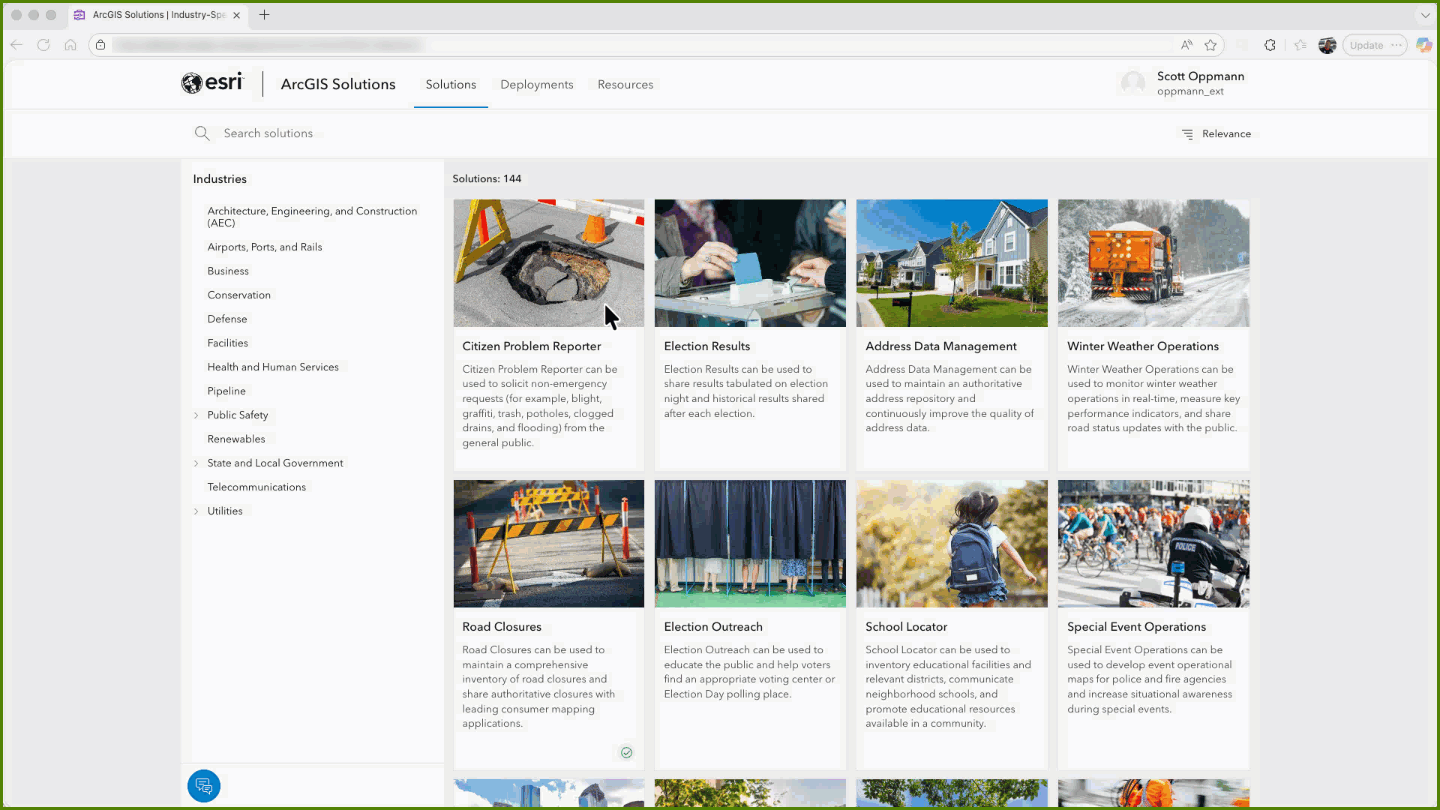
Task: Open the Citizen Problem Reporter pothole thumbnail
Action: (x=549, y=263)
